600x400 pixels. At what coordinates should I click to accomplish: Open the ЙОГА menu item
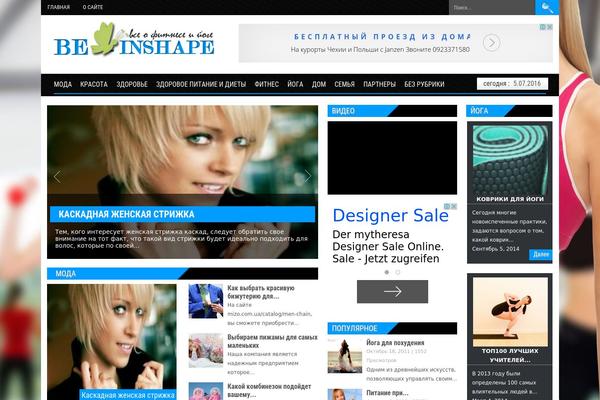point(295,84)
